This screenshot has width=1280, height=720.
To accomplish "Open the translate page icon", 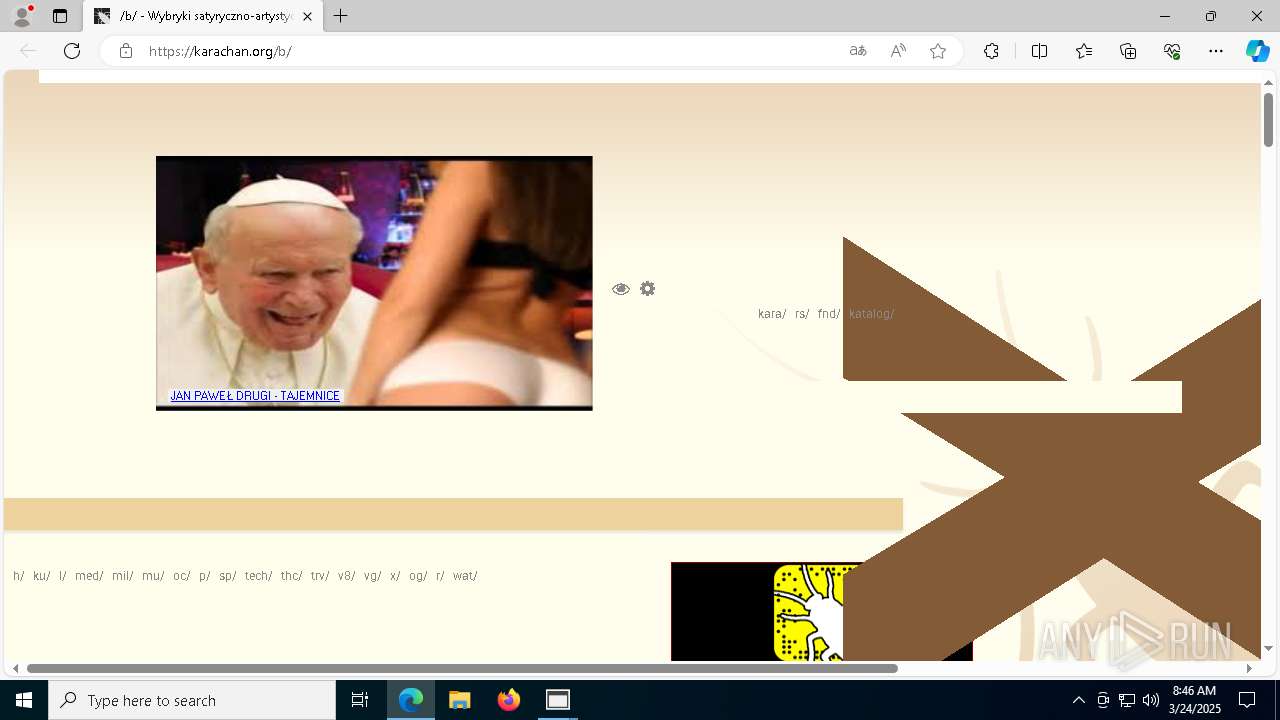I will pyautogui.click(x=858, y=51).
